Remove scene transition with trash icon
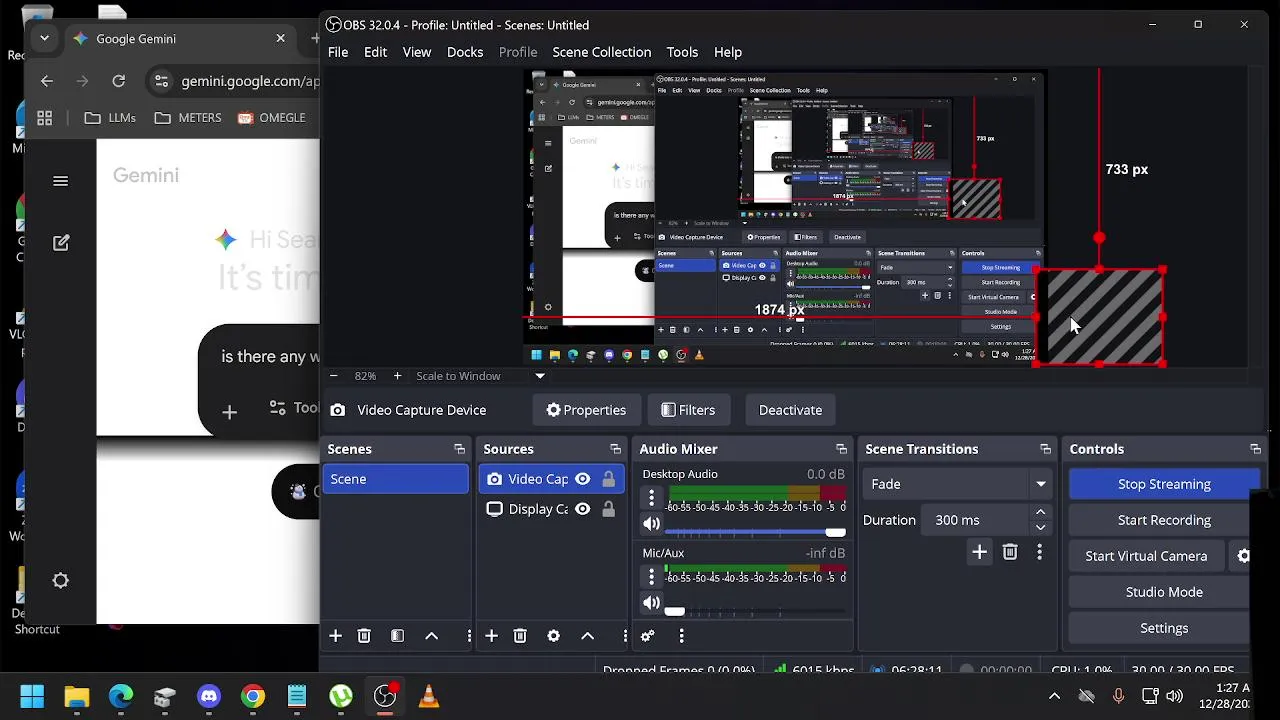1280x720 pixels. coord(1010,552)
